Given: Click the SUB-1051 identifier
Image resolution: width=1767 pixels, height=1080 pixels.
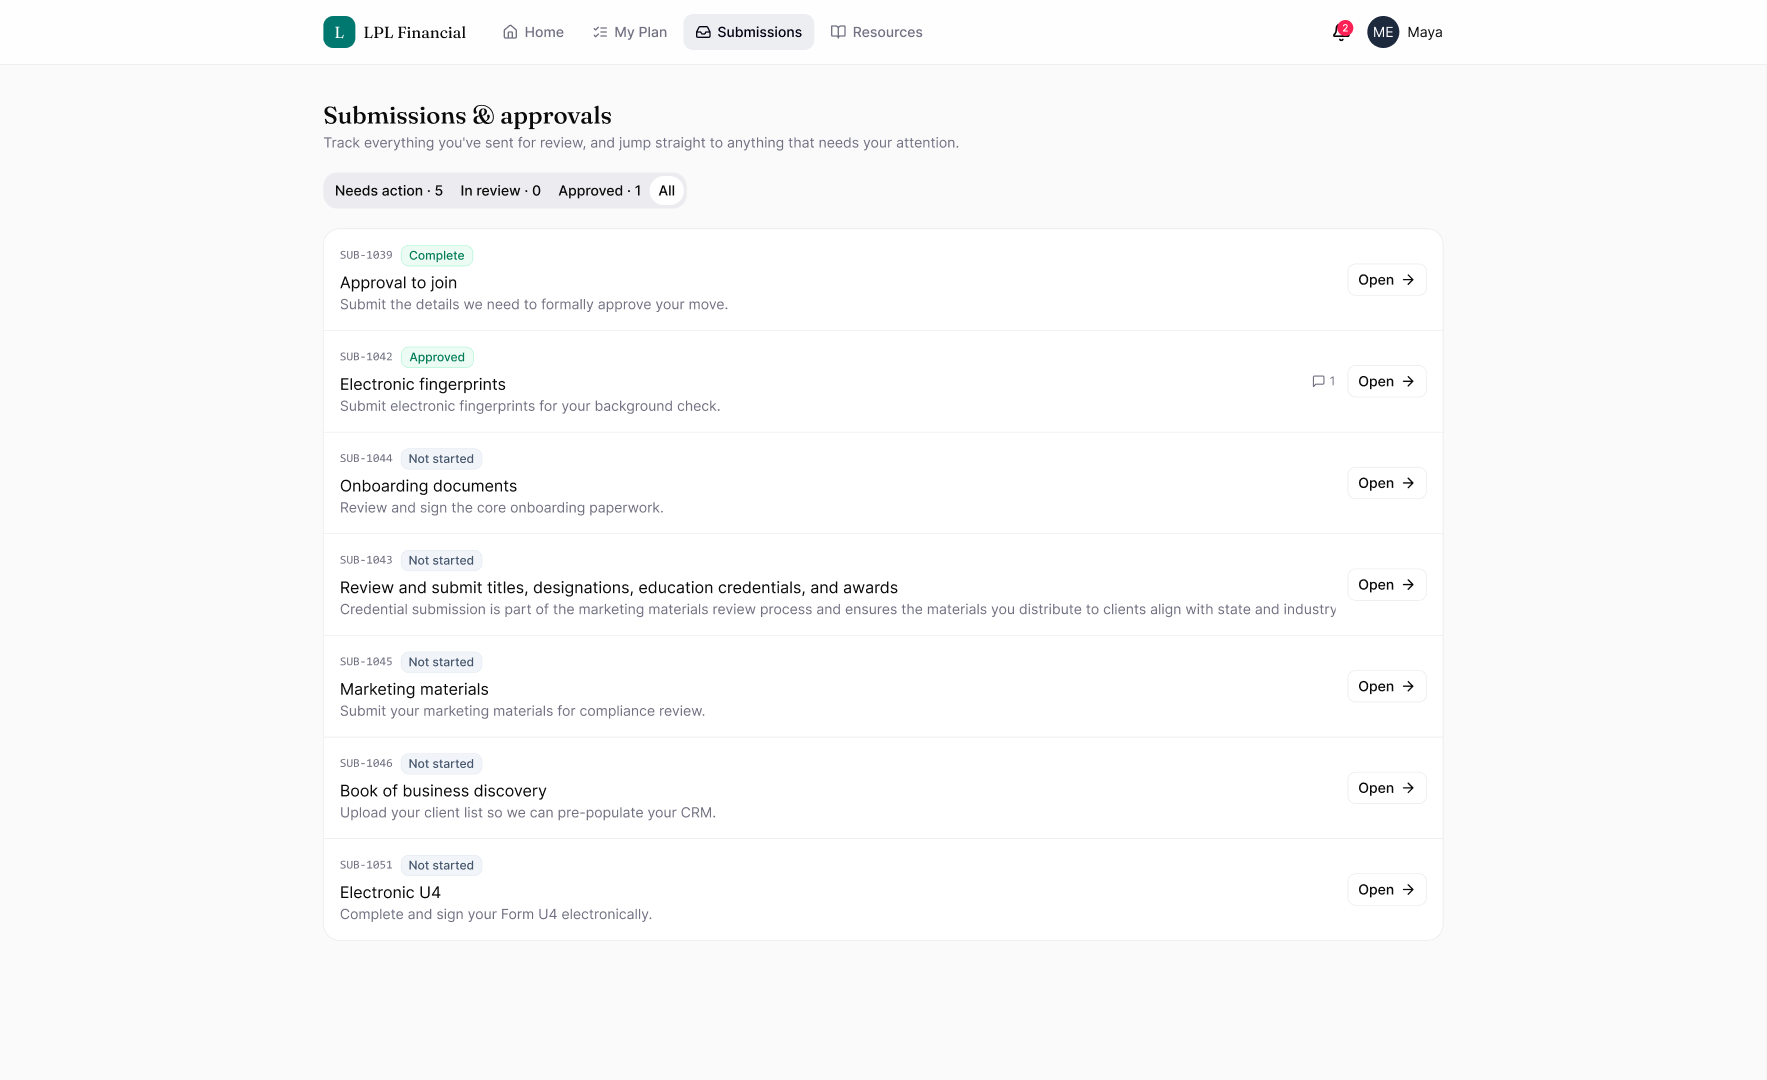Looking at the screenshot, I should pos(366,865).
